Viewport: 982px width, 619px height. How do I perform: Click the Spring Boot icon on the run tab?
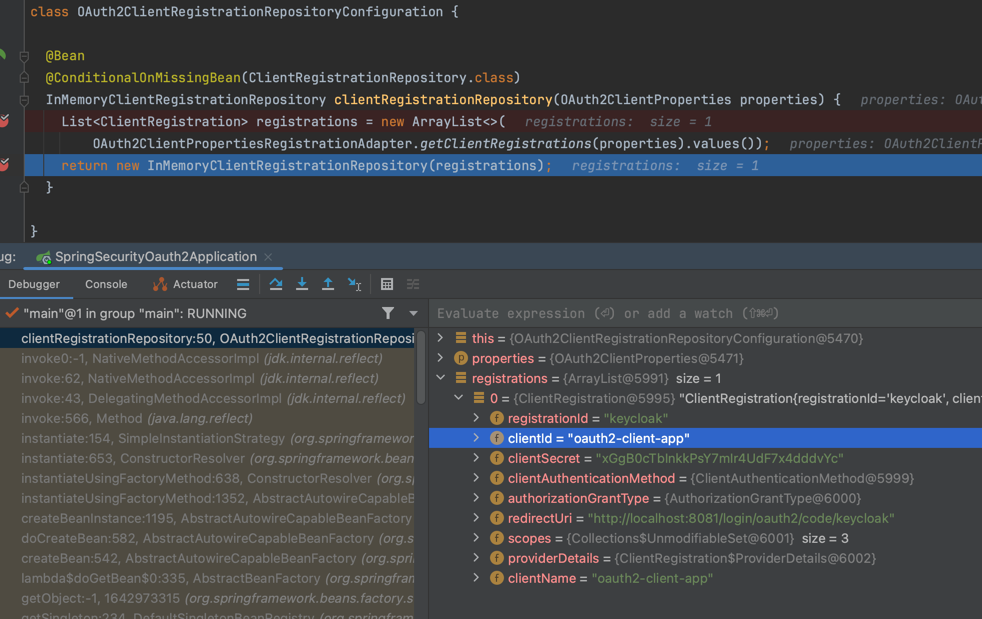coord(42,256)
